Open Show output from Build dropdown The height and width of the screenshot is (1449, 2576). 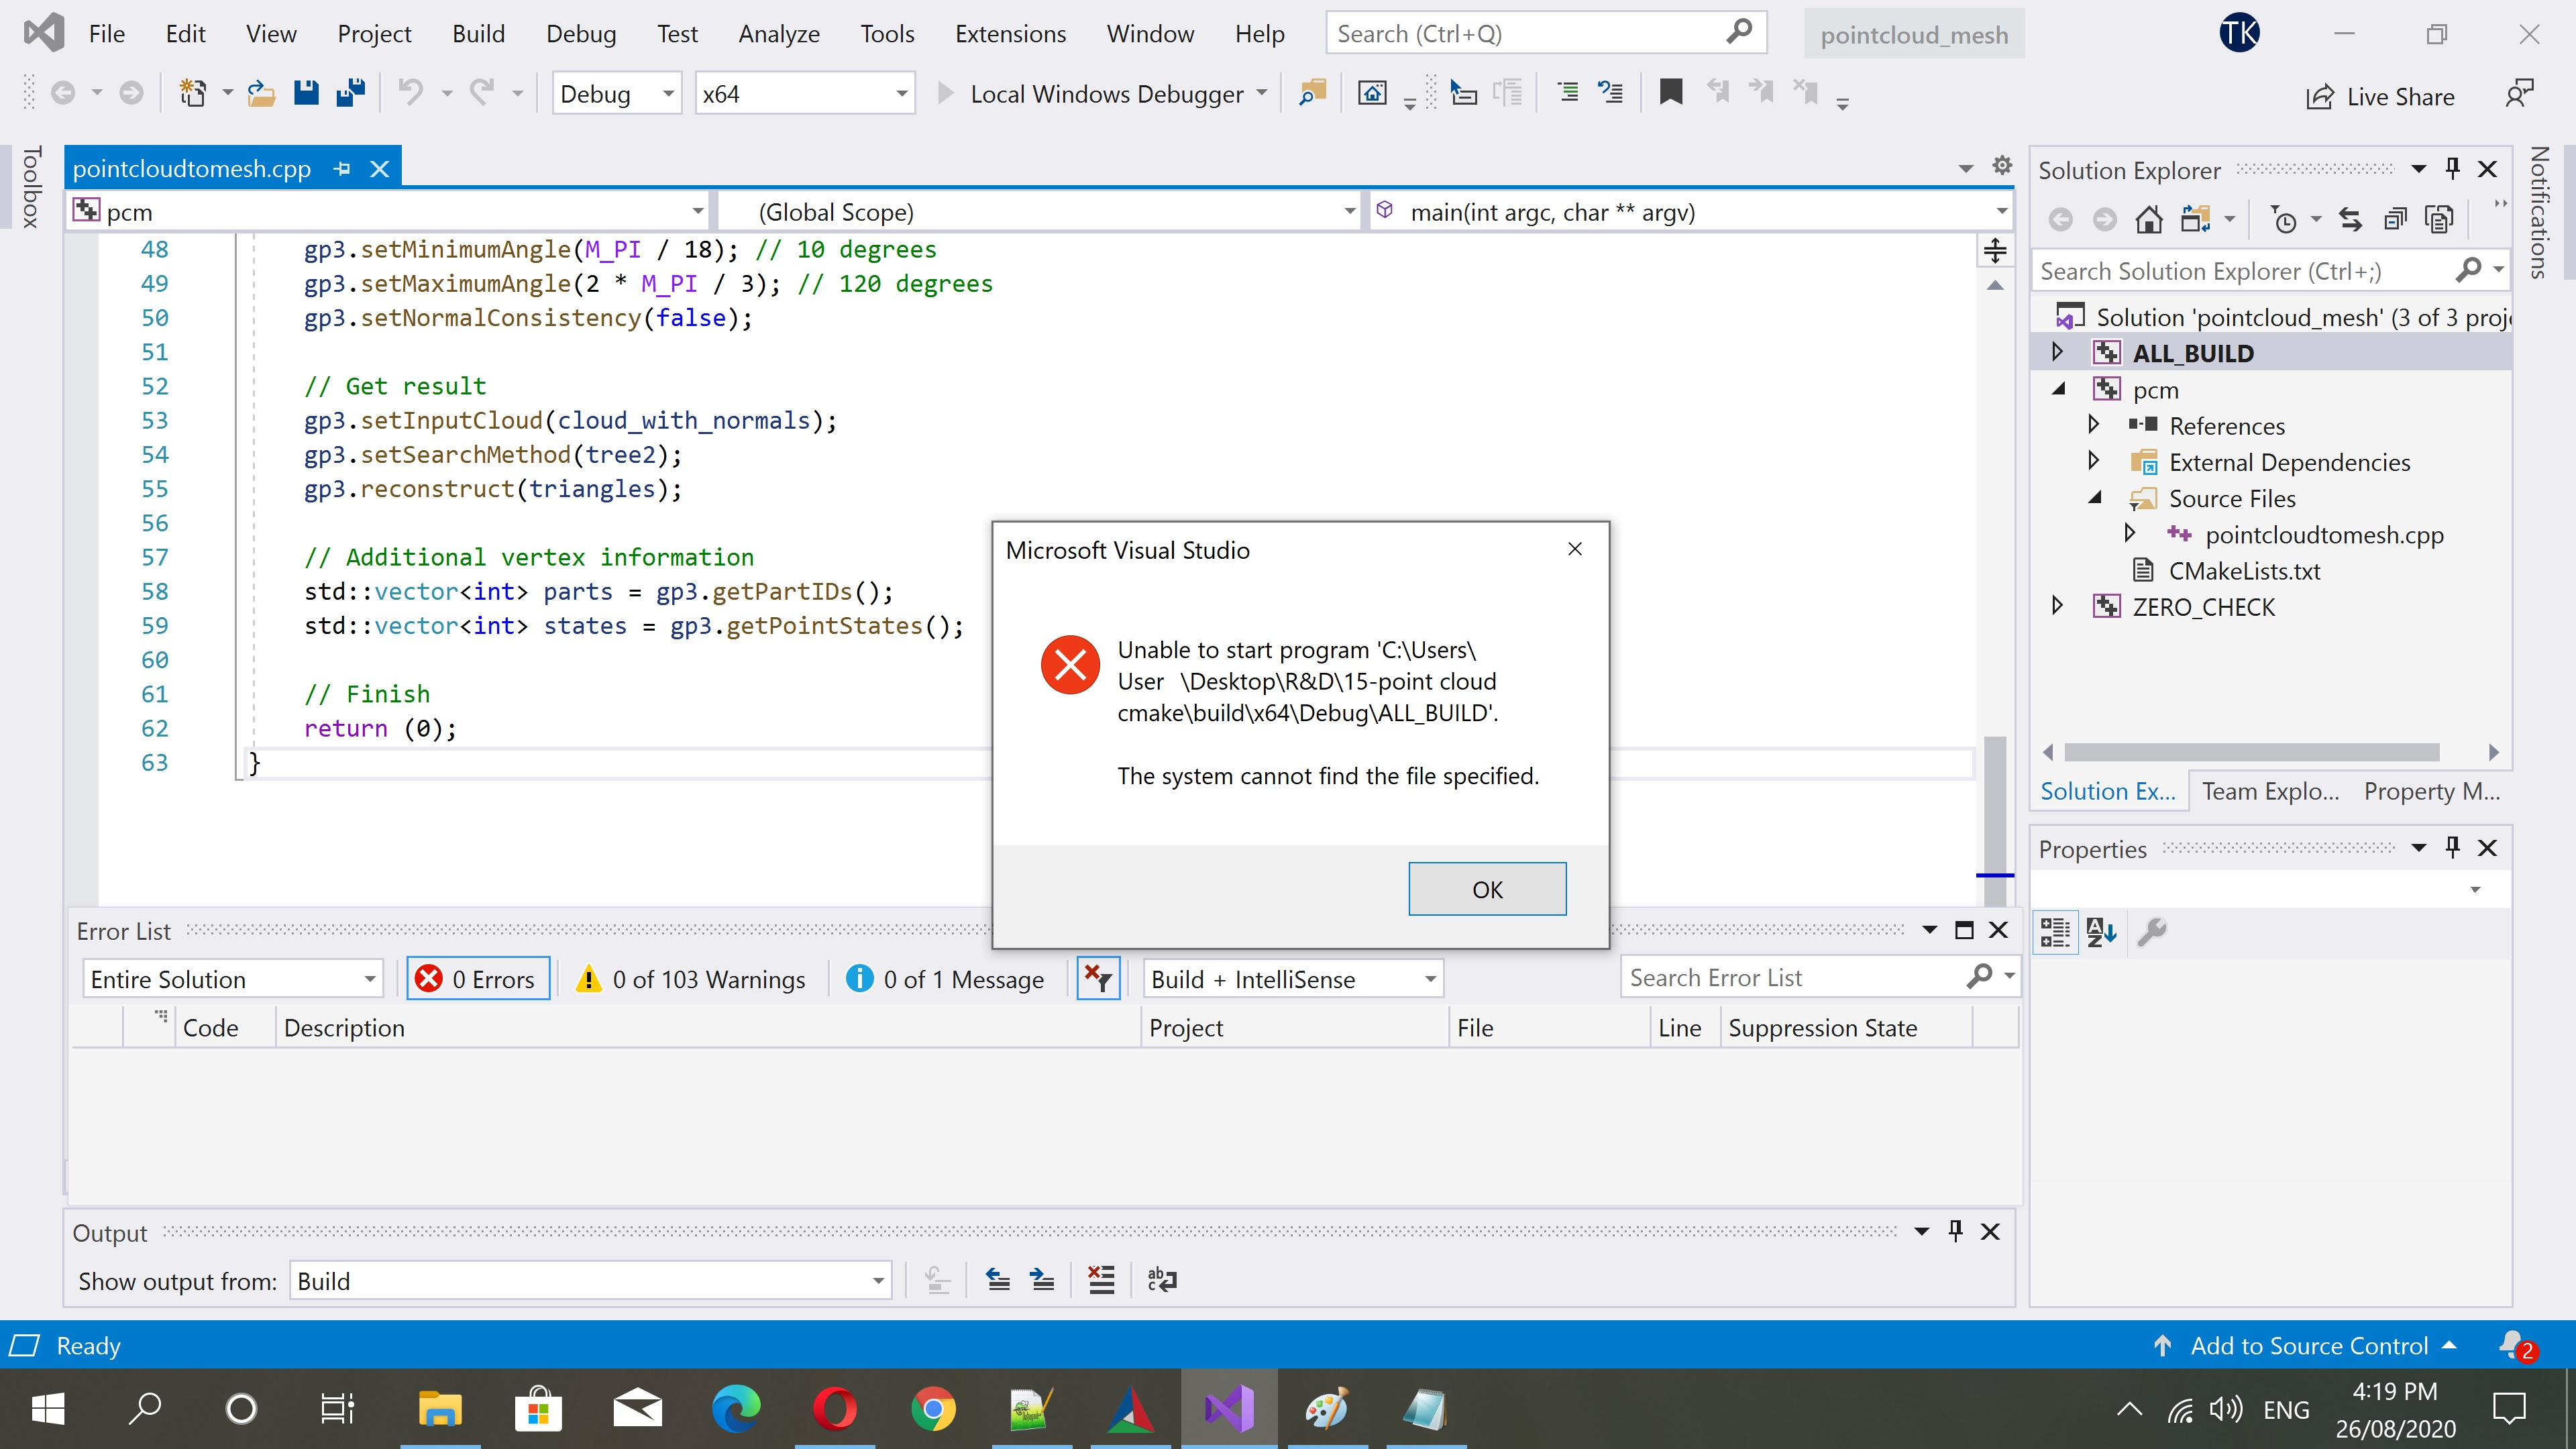click(x=590, y=1280)
